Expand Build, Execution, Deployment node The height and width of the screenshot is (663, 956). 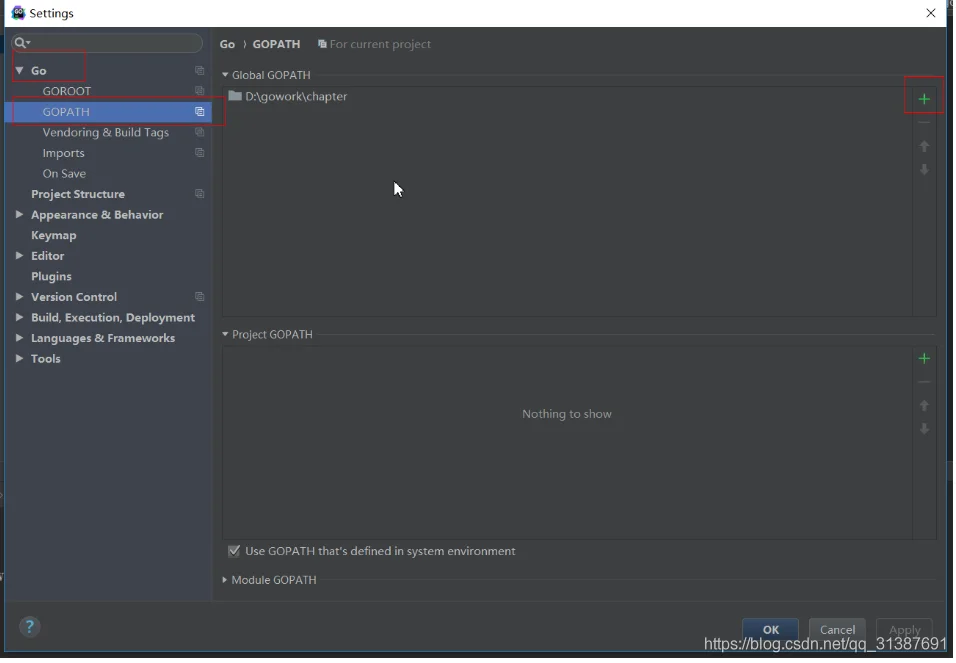tap(20, 318)
